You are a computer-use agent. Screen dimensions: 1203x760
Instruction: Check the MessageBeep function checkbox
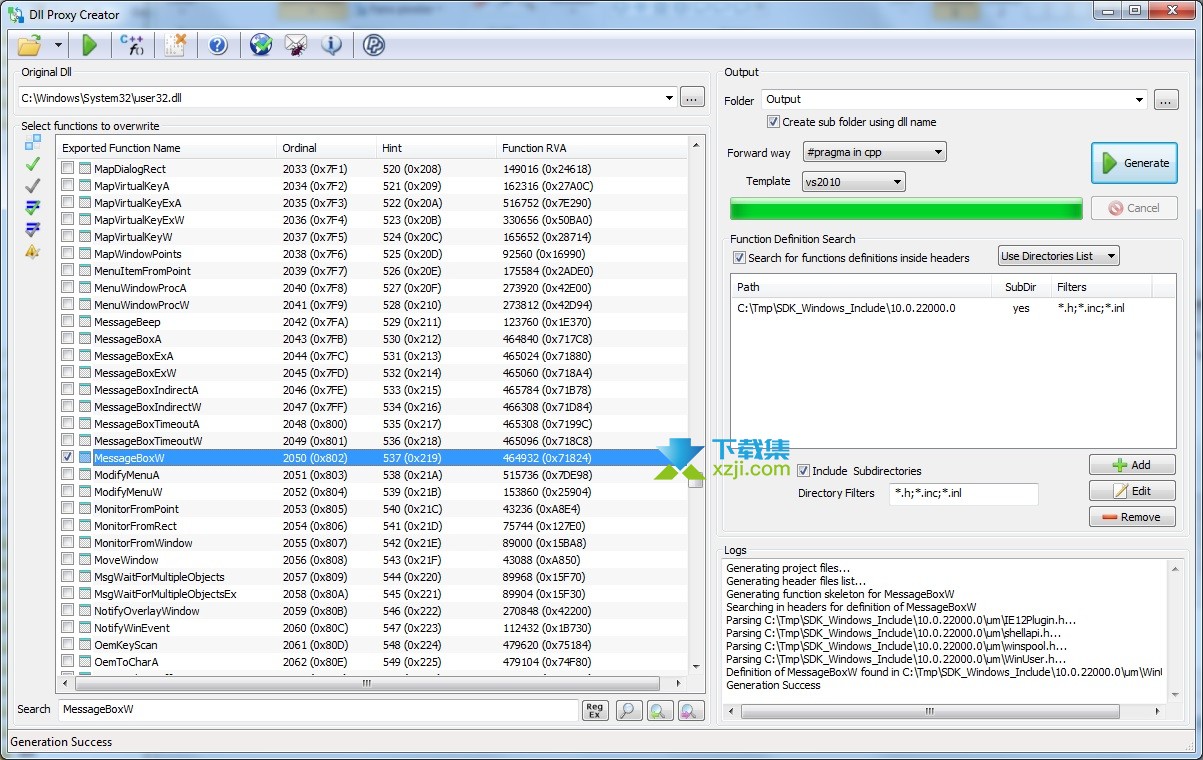coord(67,322)
